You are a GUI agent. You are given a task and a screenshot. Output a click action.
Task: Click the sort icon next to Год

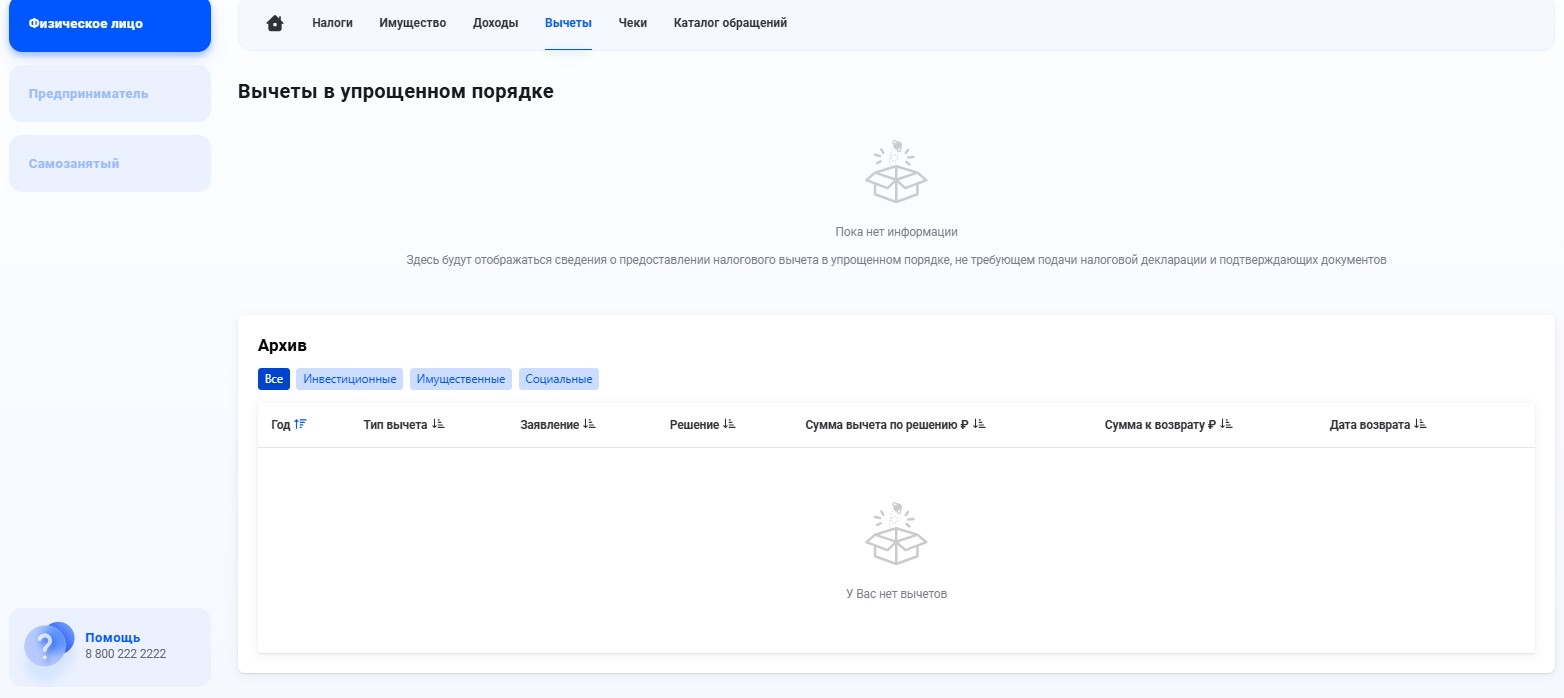click(x=298, y=423)
